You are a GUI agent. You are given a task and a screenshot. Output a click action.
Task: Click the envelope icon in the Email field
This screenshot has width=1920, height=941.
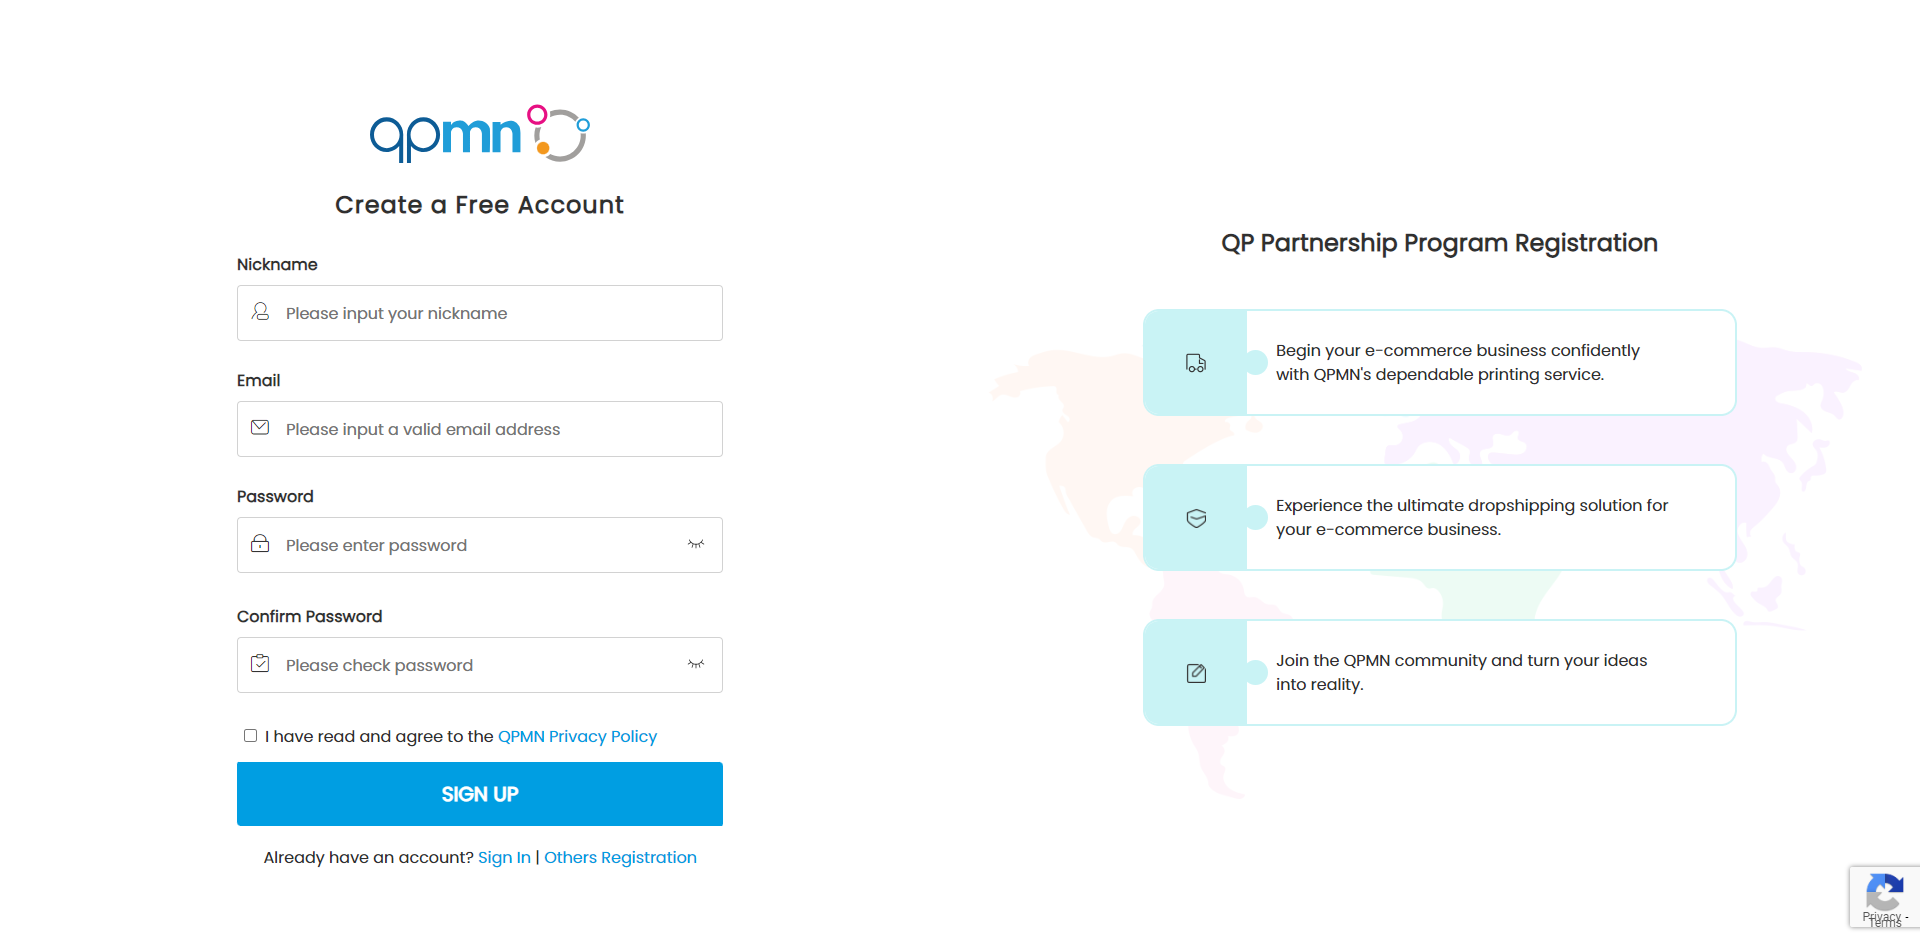click(x=260, y=428)
